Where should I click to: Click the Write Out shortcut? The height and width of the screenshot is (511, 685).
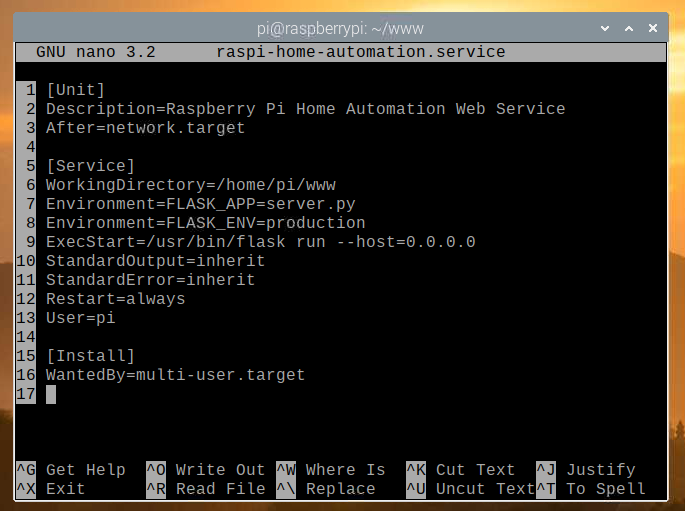pyautogui.click(x=220, y=470)
